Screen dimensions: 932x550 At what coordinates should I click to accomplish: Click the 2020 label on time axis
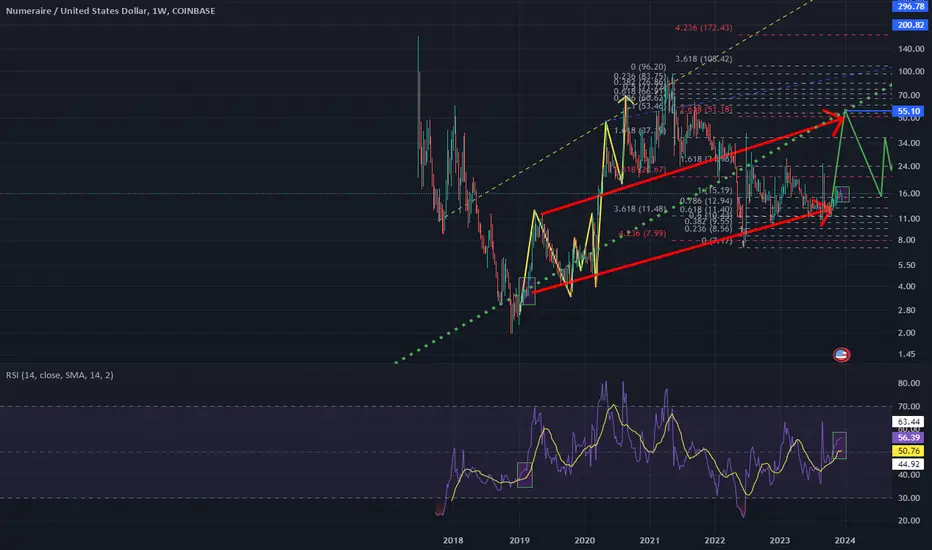[x=584, y=540]
